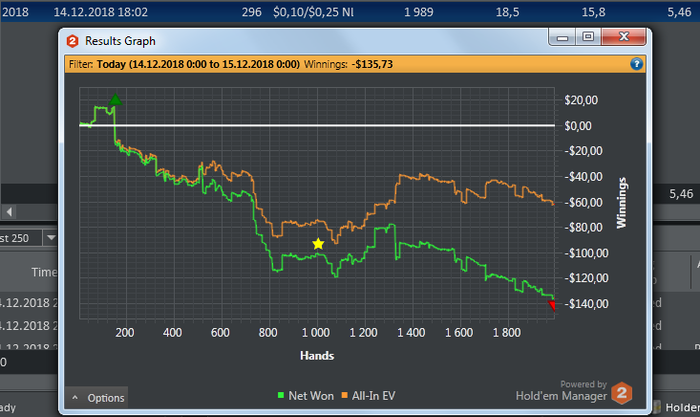
Task: Click the blue help question mark icon
Action: 636,64
